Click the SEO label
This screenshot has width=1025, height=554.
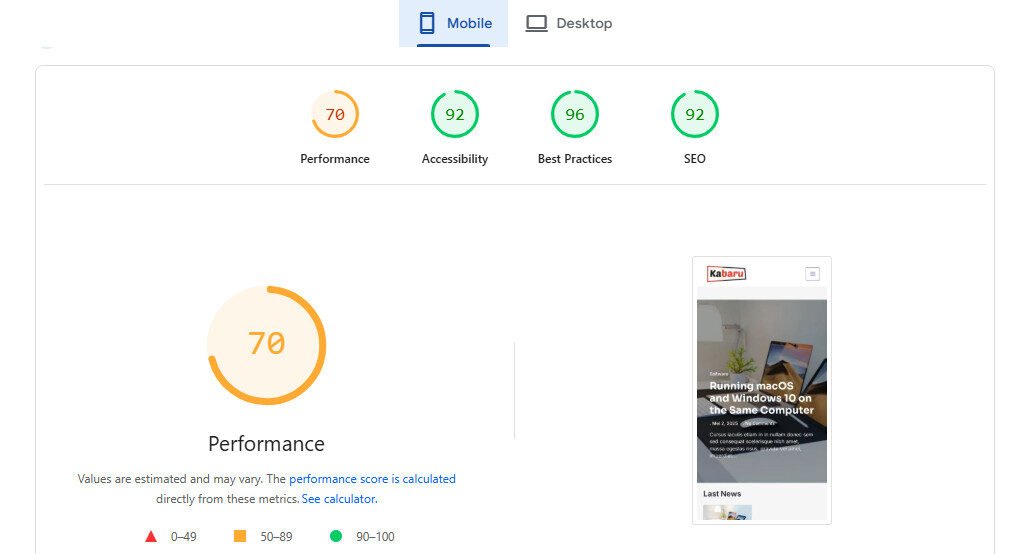(695, 159)
